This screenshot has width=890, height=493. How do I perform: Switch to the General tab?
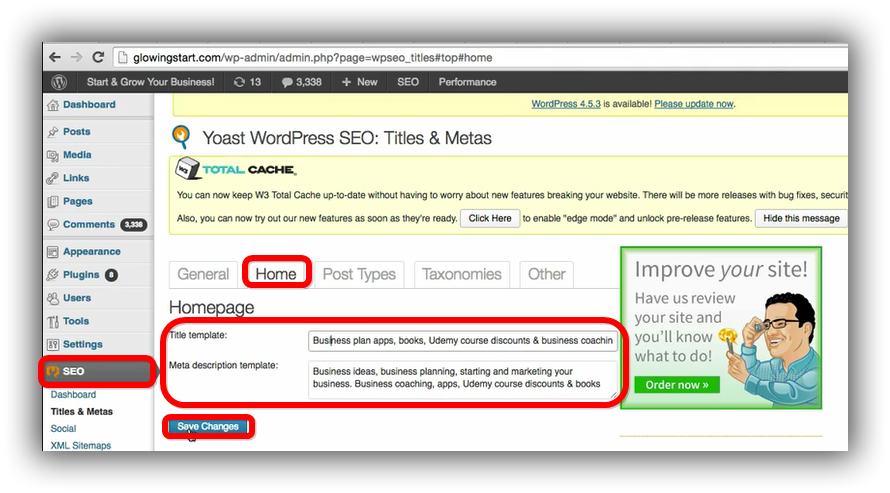(x=203, y=275)
